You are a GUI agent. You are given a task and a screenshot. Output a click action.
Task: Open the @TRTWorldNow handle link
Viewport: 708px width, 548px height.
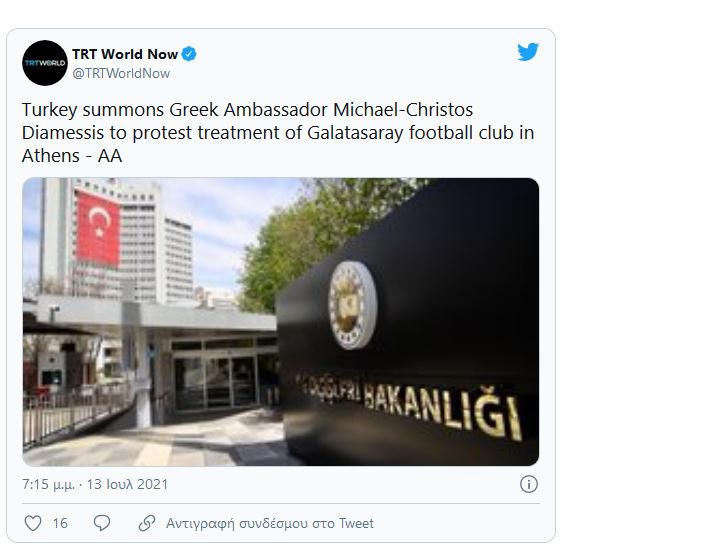point(121,74)
